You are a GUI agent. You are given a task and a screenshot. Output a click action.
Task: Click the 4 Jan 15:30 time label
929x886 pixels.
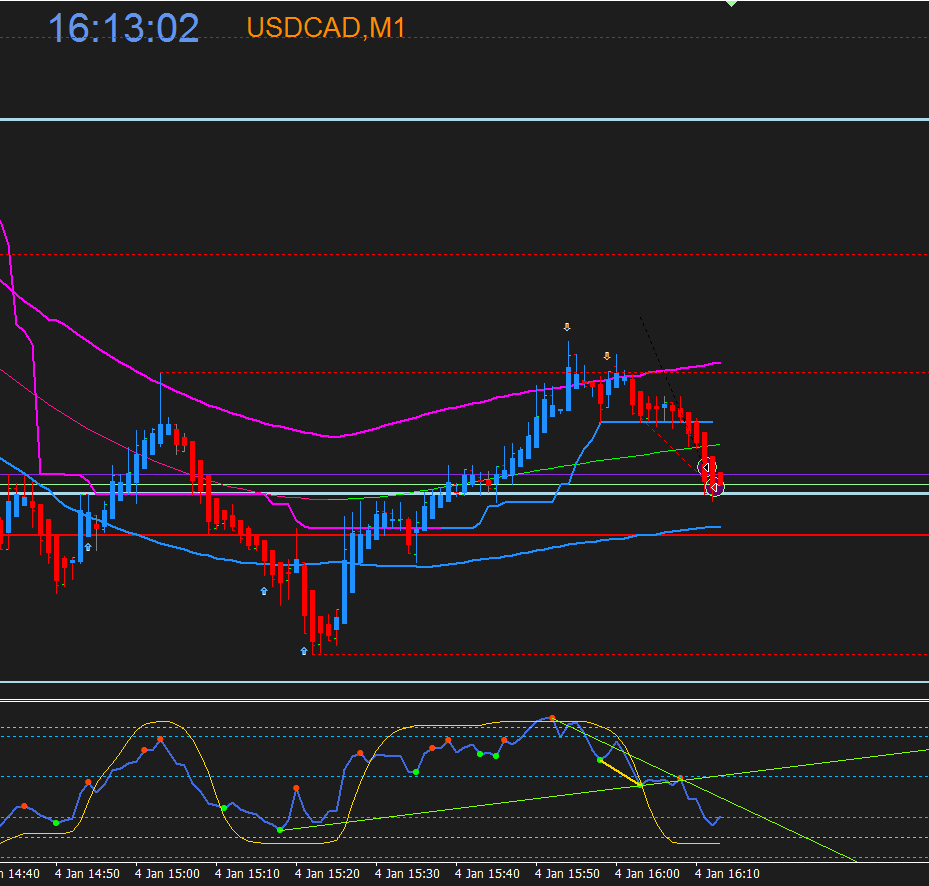(x=407, y=874)
